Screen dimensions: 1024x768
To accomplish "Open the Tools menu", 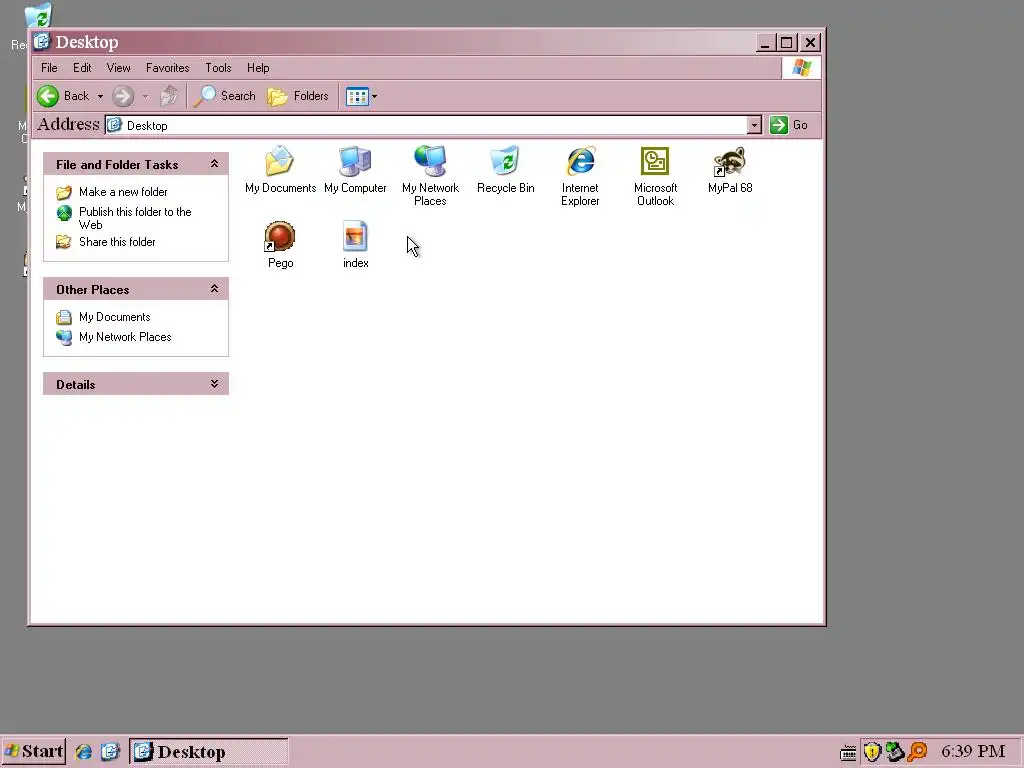I will 218,68.
